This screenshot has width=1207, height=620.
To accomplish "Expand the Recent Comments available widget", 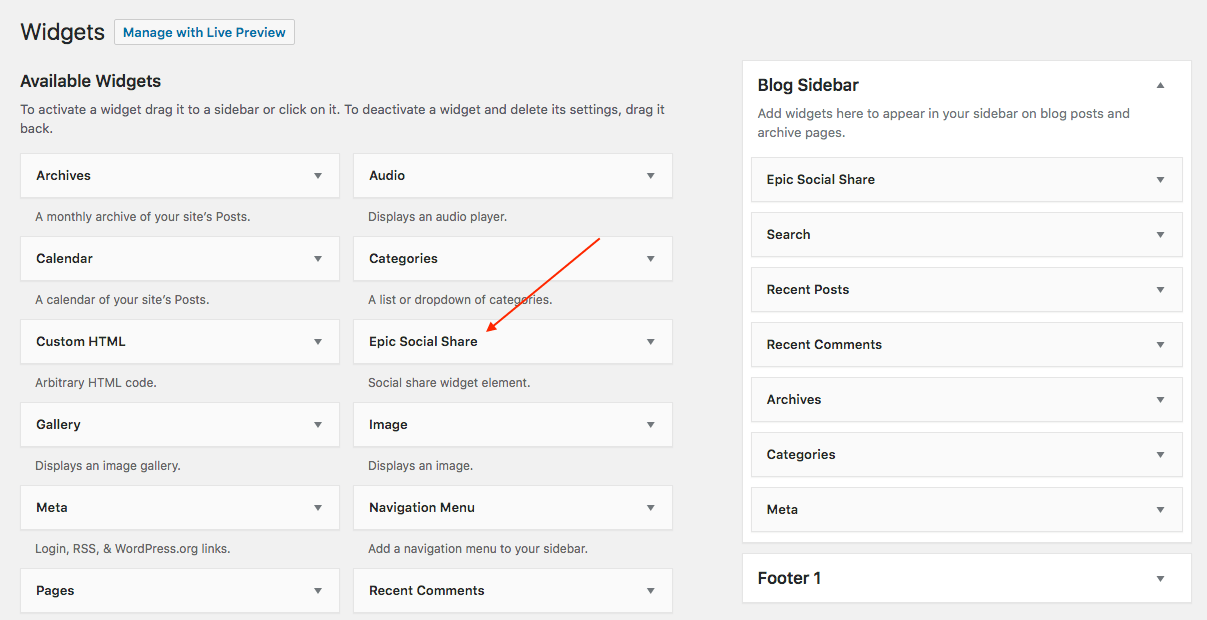I will pyautogui.click(x=651, y=591).
